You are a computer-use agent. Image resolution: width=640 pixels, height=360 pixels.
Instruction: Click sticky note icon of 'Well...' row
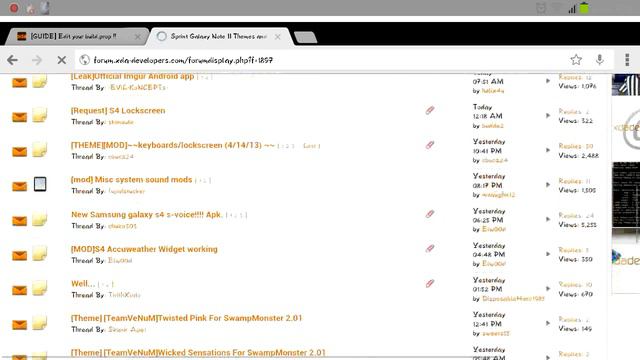click(40, 288)
